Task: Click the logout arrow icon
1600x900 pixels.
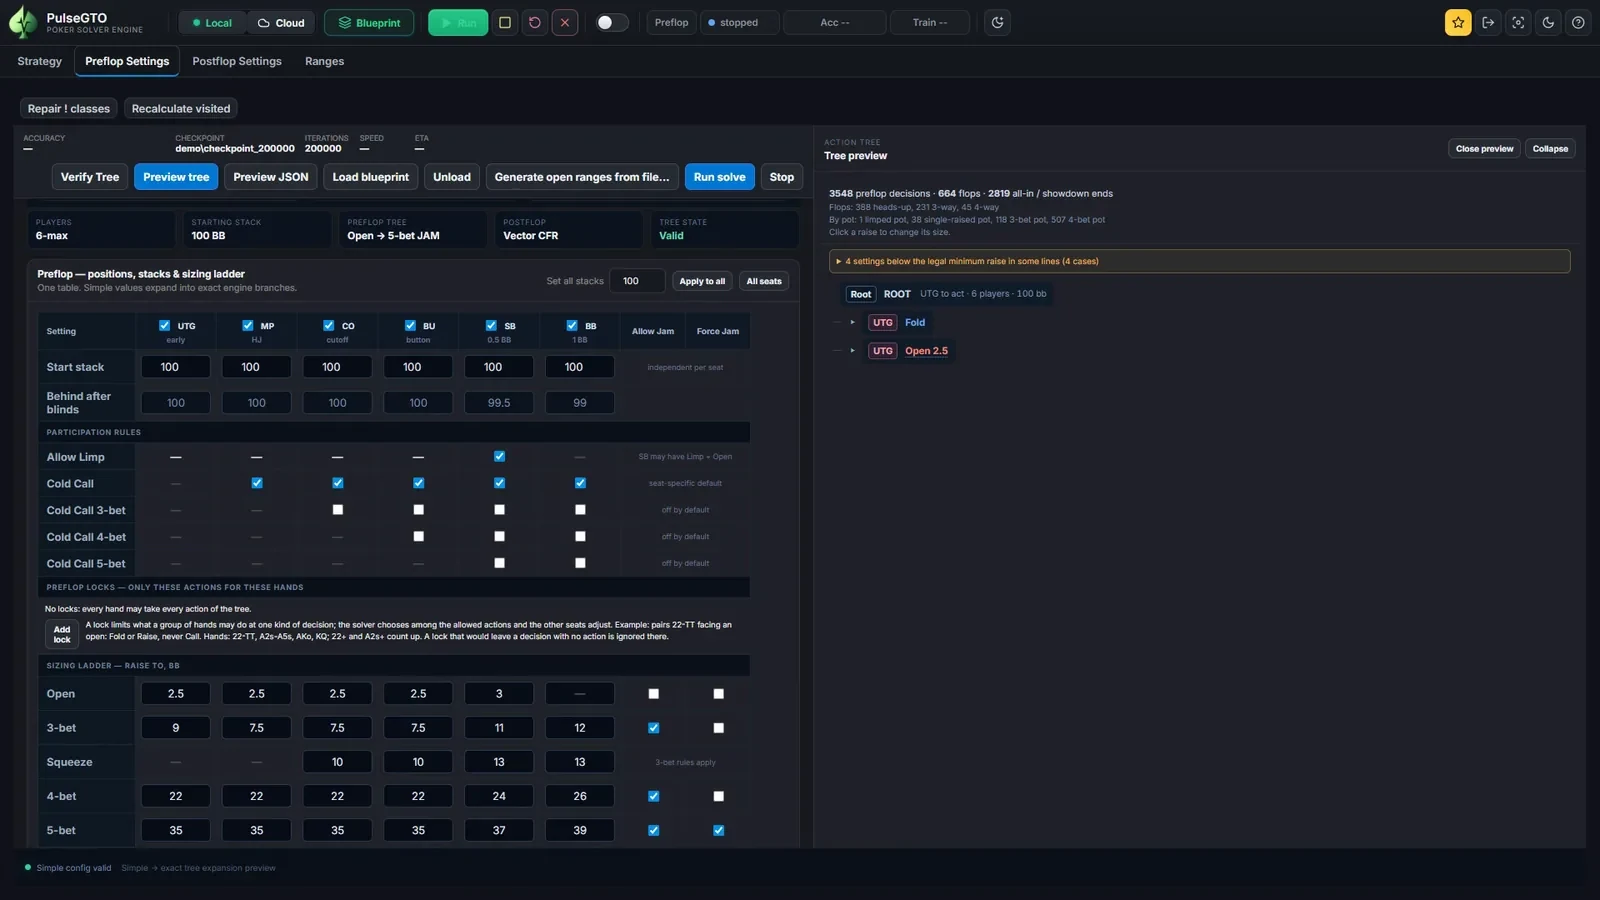Action: (1488, 22)
